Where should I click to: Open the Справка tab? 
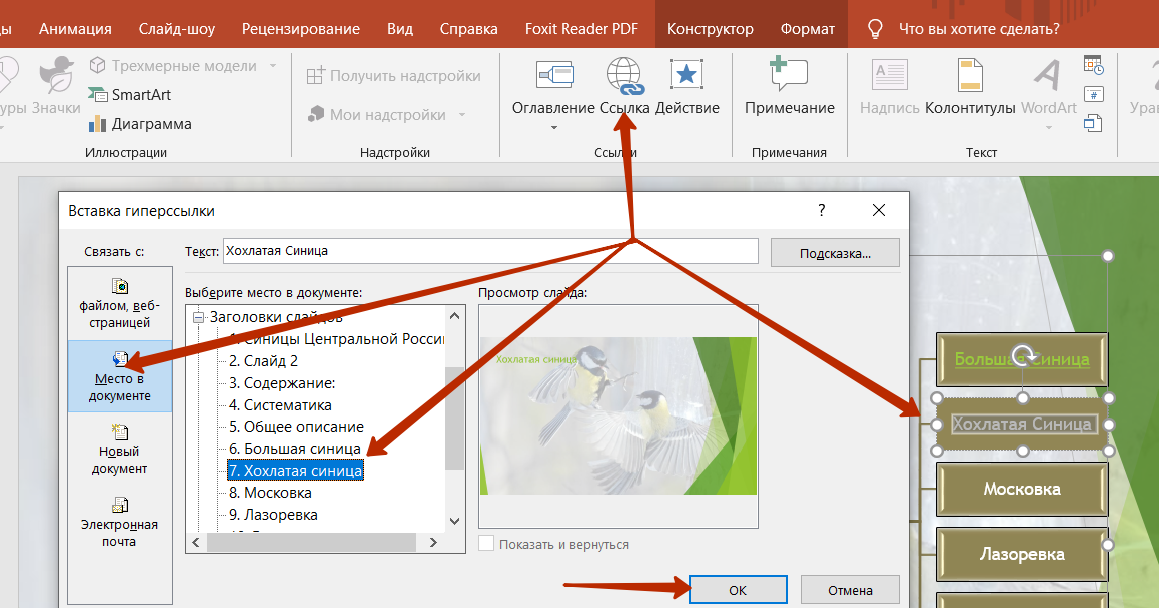click(469, 29)
